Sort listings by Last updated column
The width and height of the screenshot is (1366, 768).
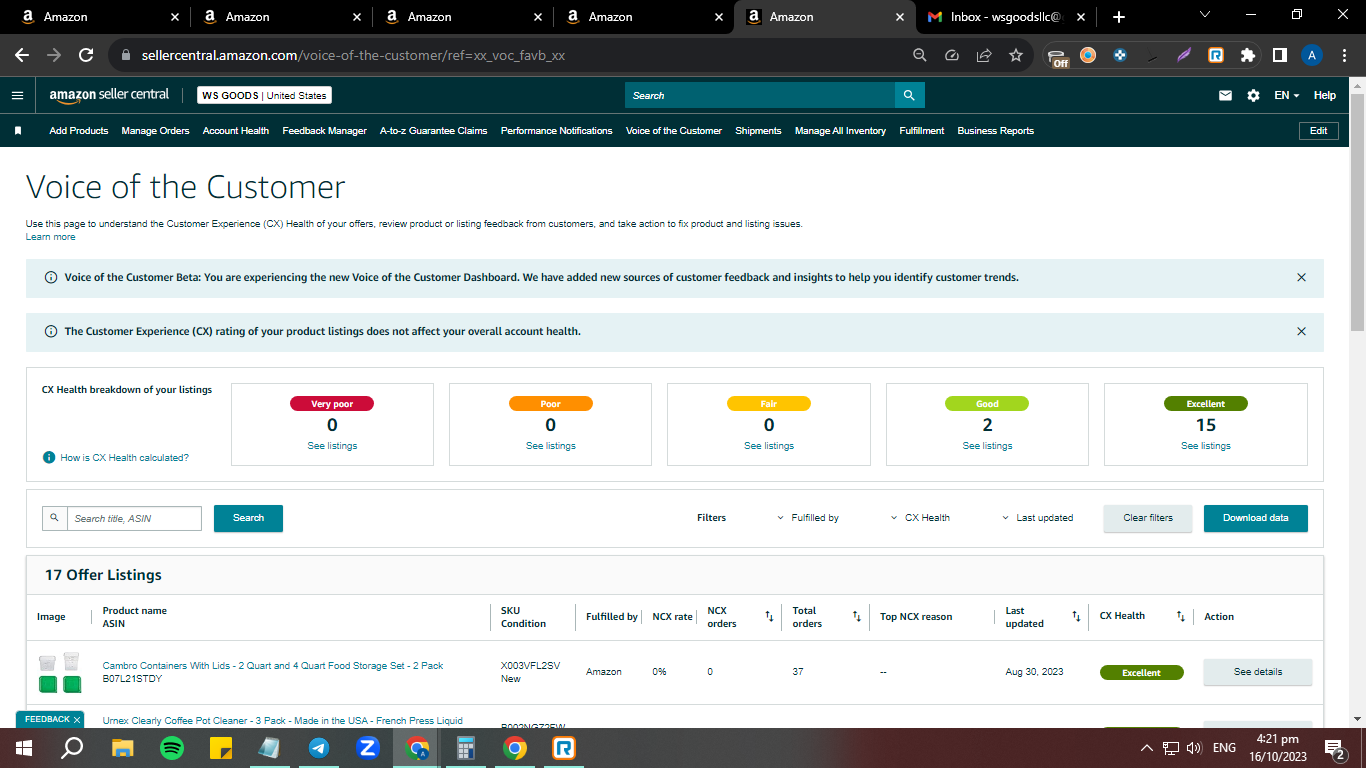1076,617
